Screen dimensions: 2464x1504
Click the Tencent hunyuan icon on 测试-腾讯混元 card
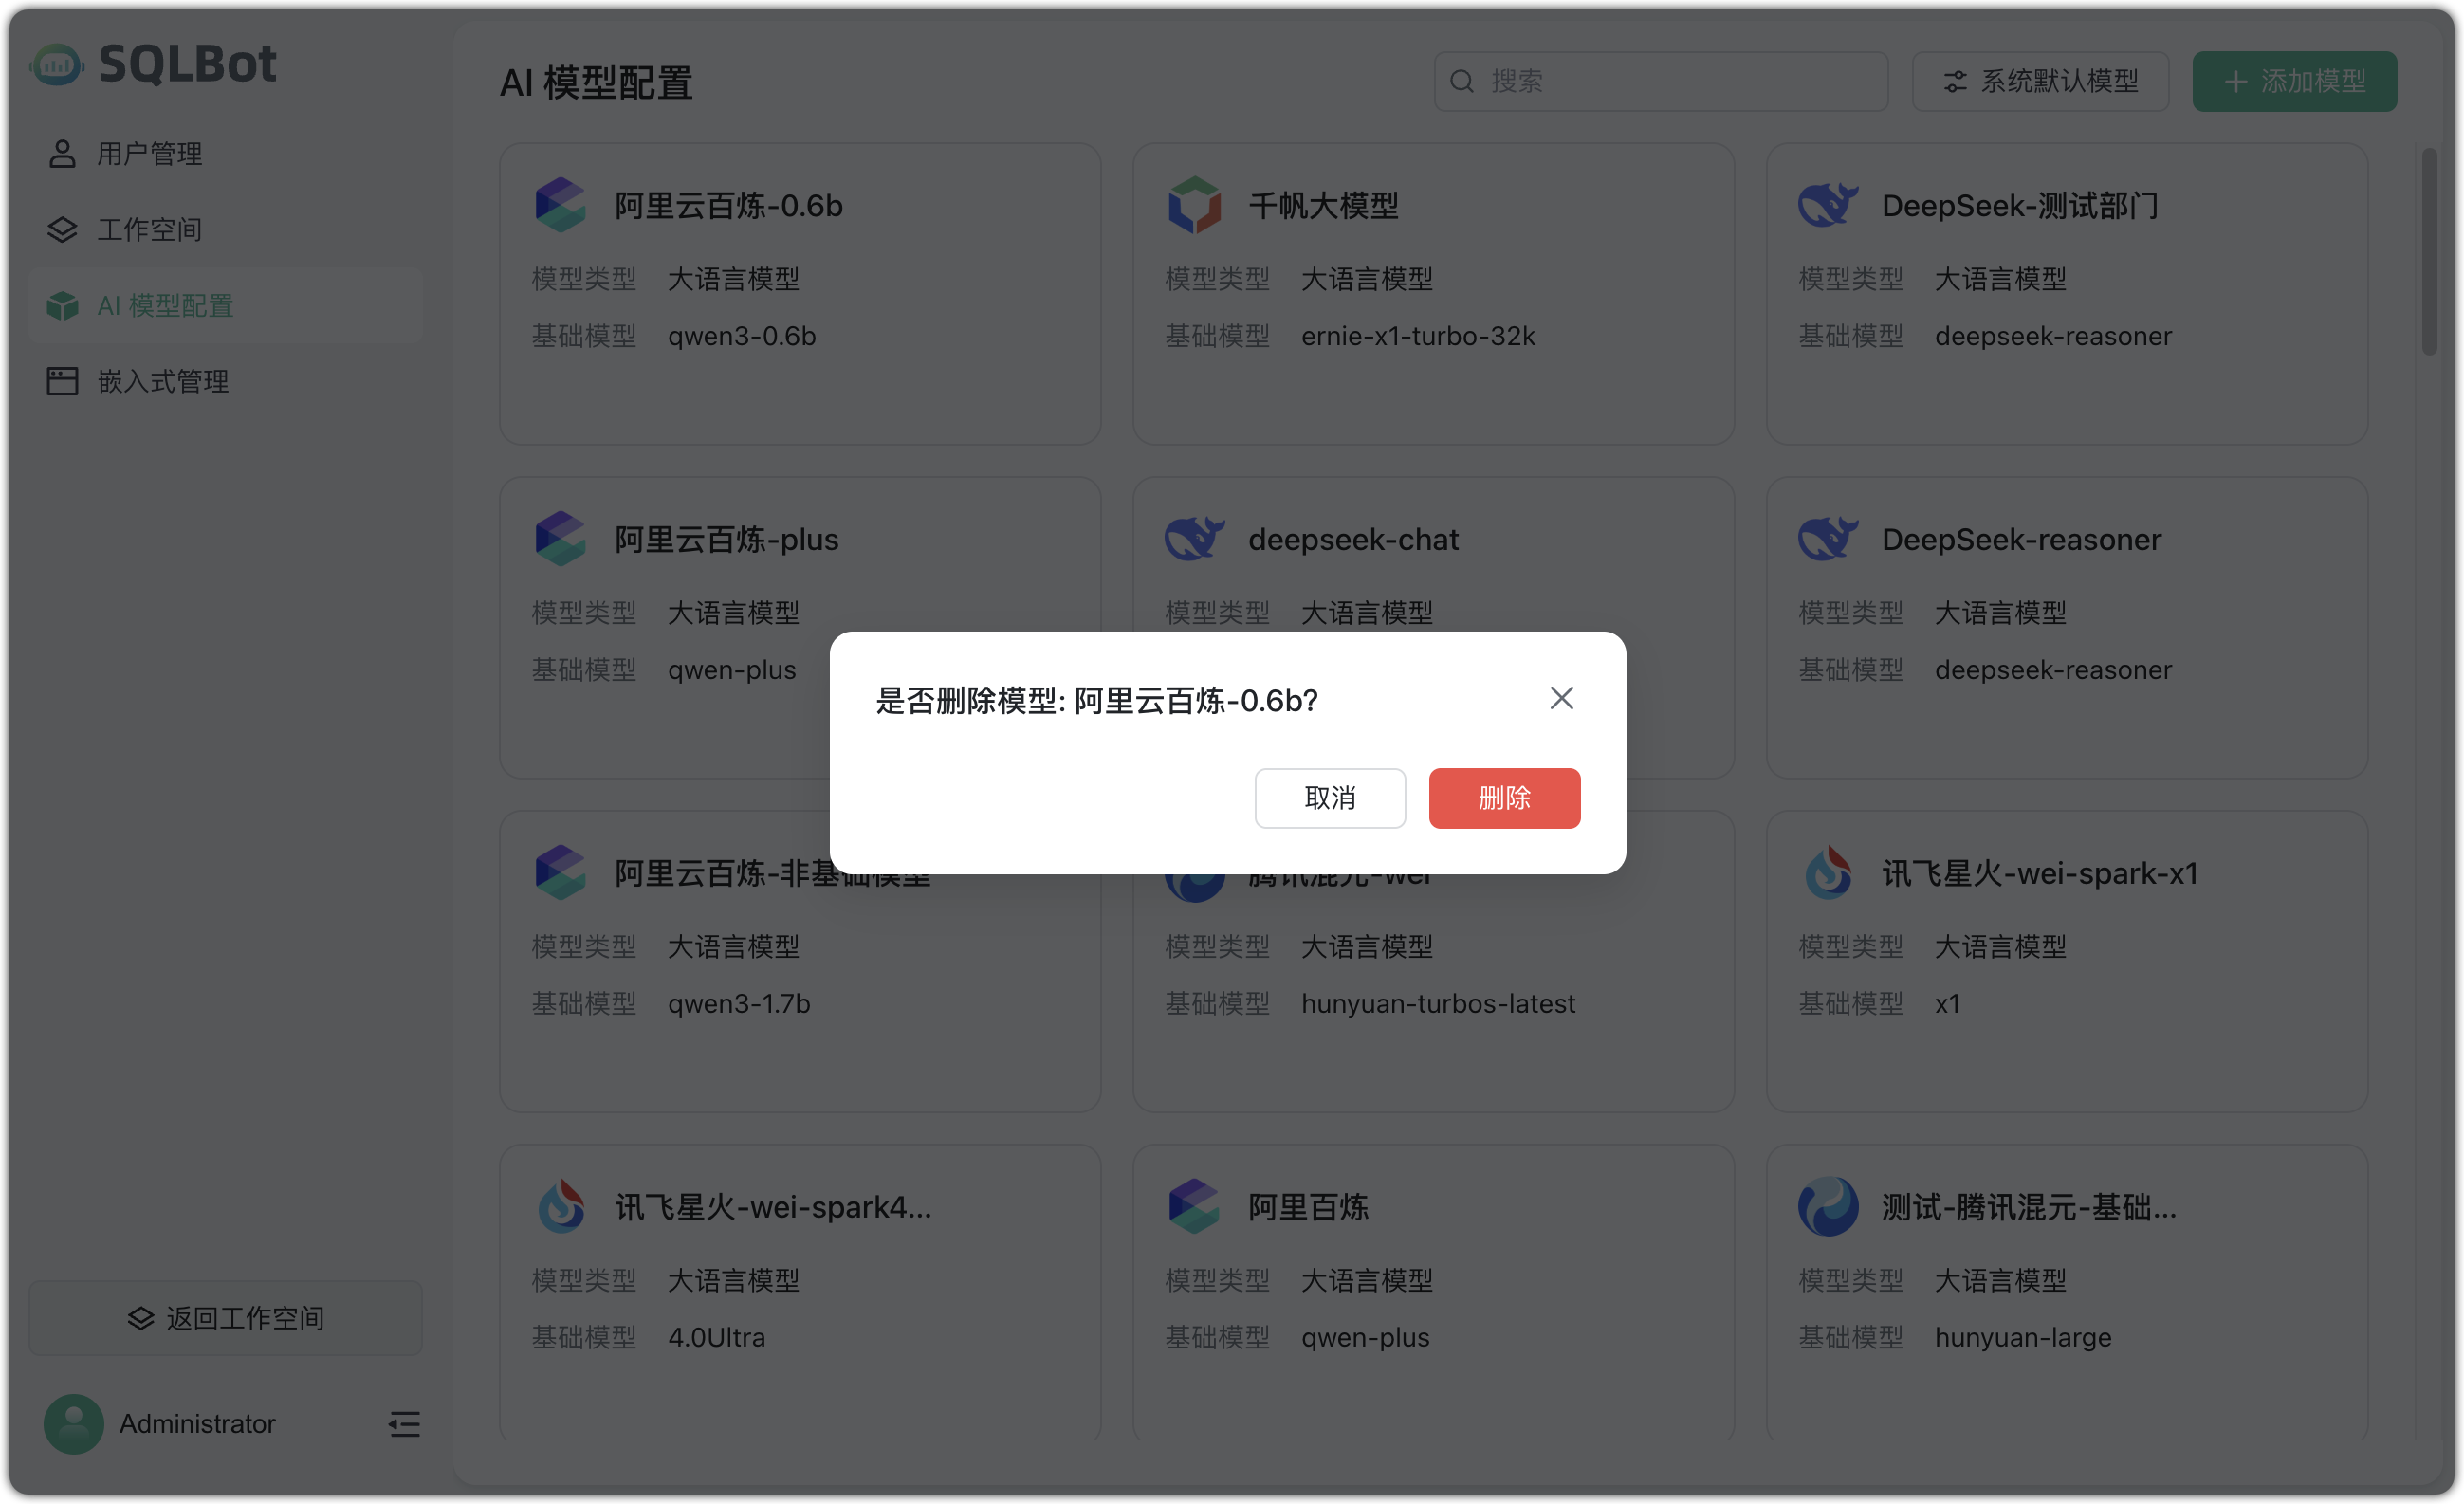click(x=1827, y=1205)
